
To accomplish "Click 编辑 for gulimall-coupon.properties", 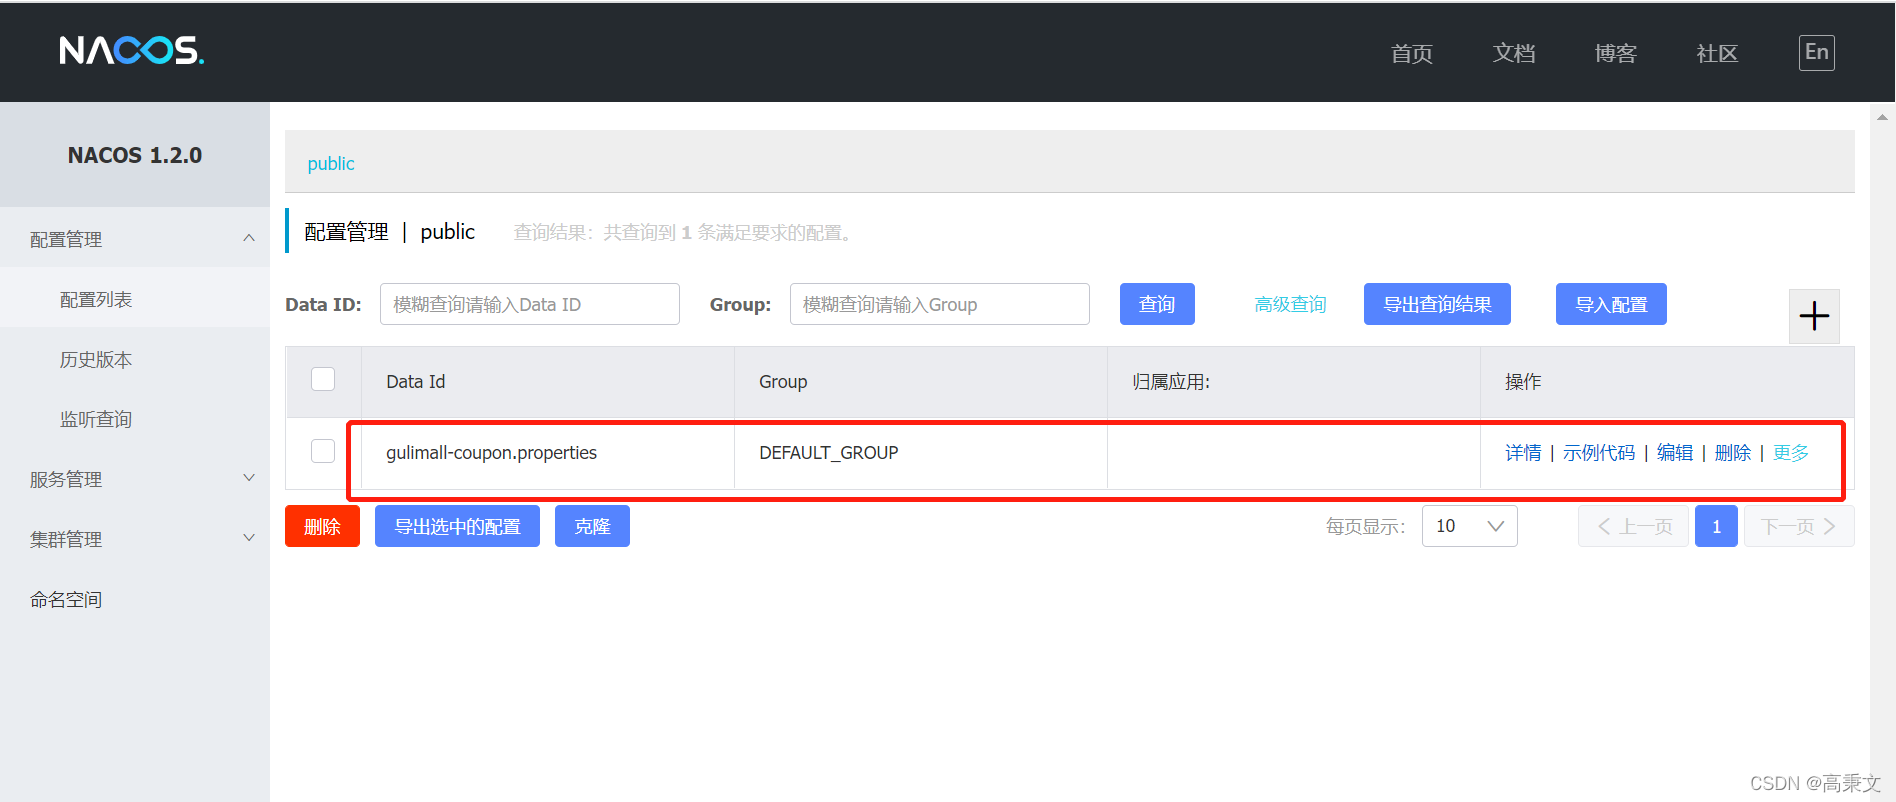I will 1675,453.
